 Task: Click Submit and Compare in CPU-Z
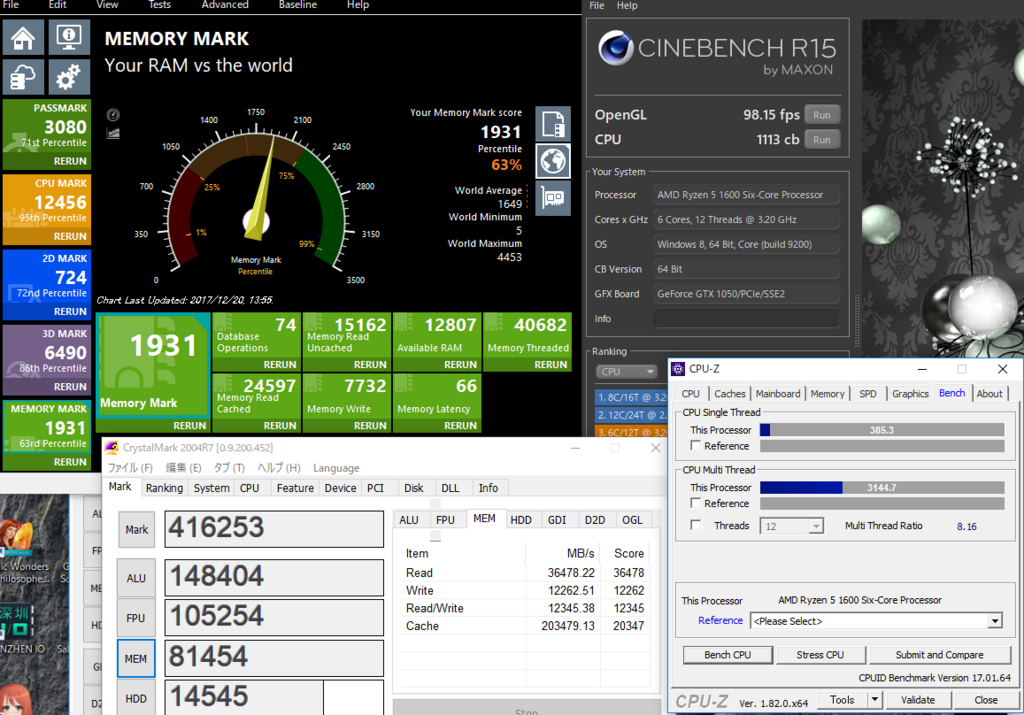[x=939, y=655]
